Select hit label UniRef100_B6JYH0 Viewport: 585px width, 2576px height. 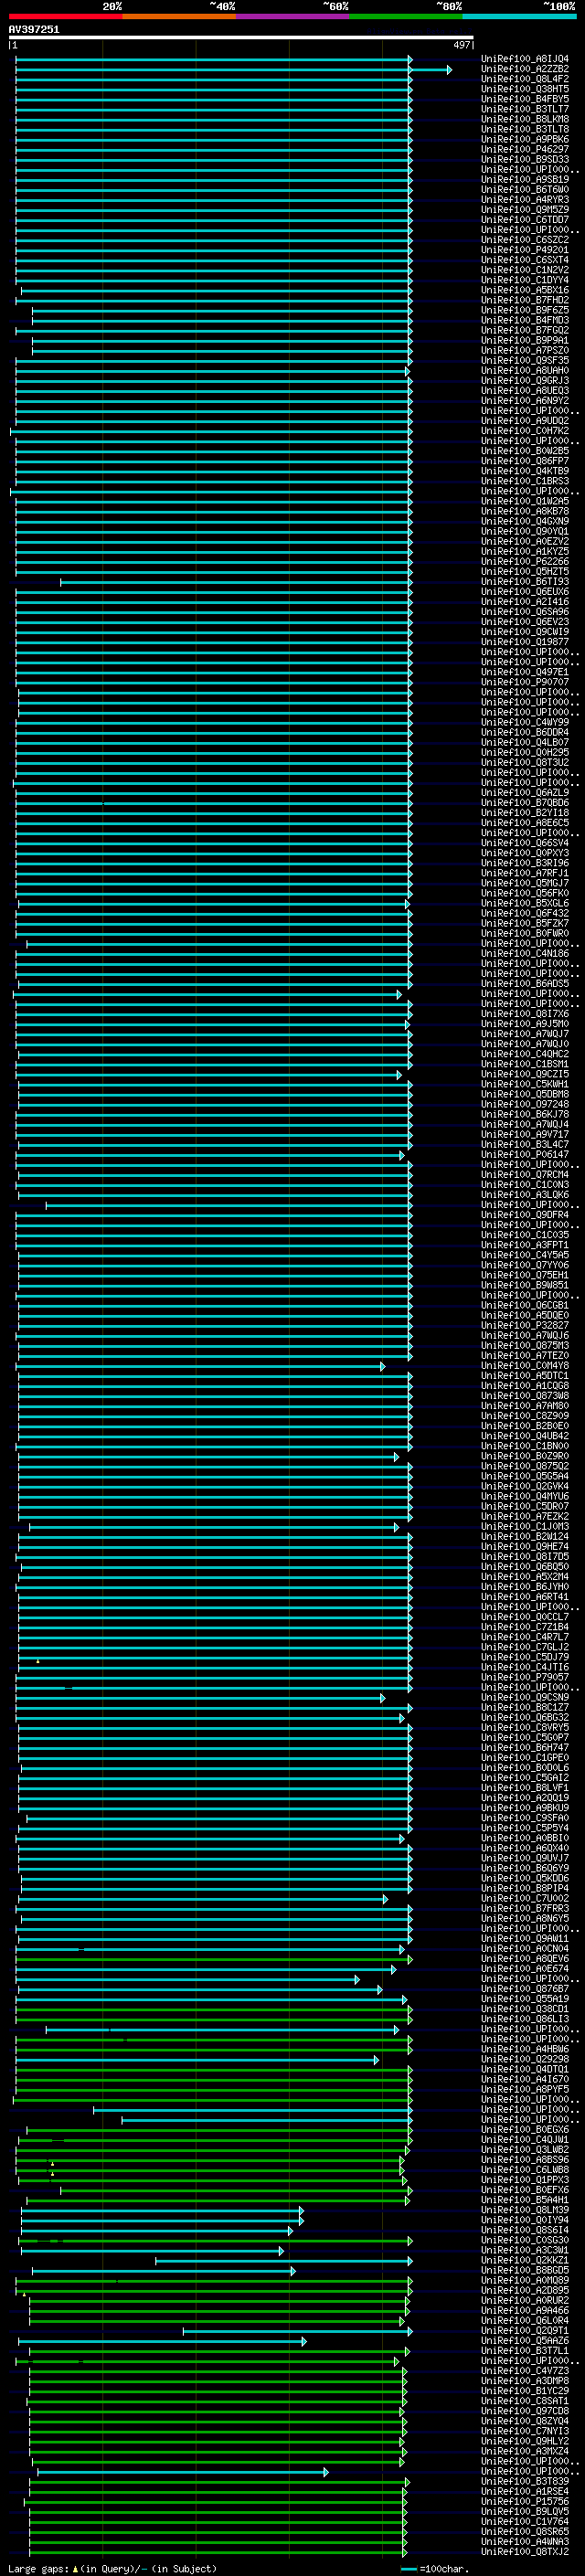click(525, 1586)
